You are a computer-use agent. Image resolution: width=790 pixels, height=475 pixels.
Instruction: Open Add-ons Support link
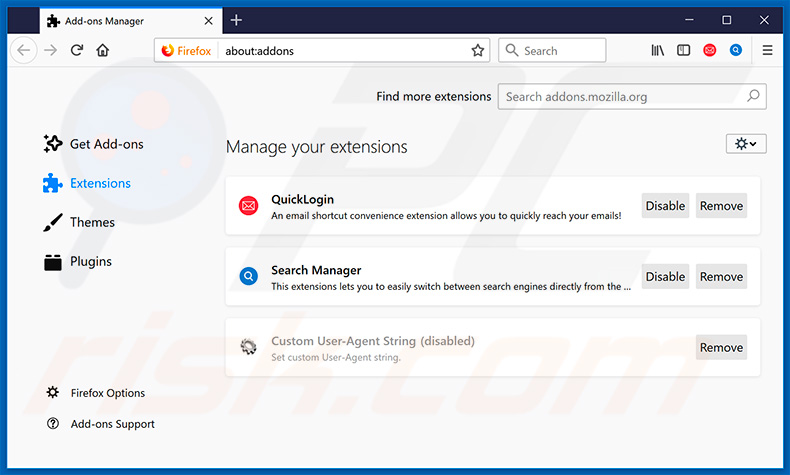pos(112,424)
